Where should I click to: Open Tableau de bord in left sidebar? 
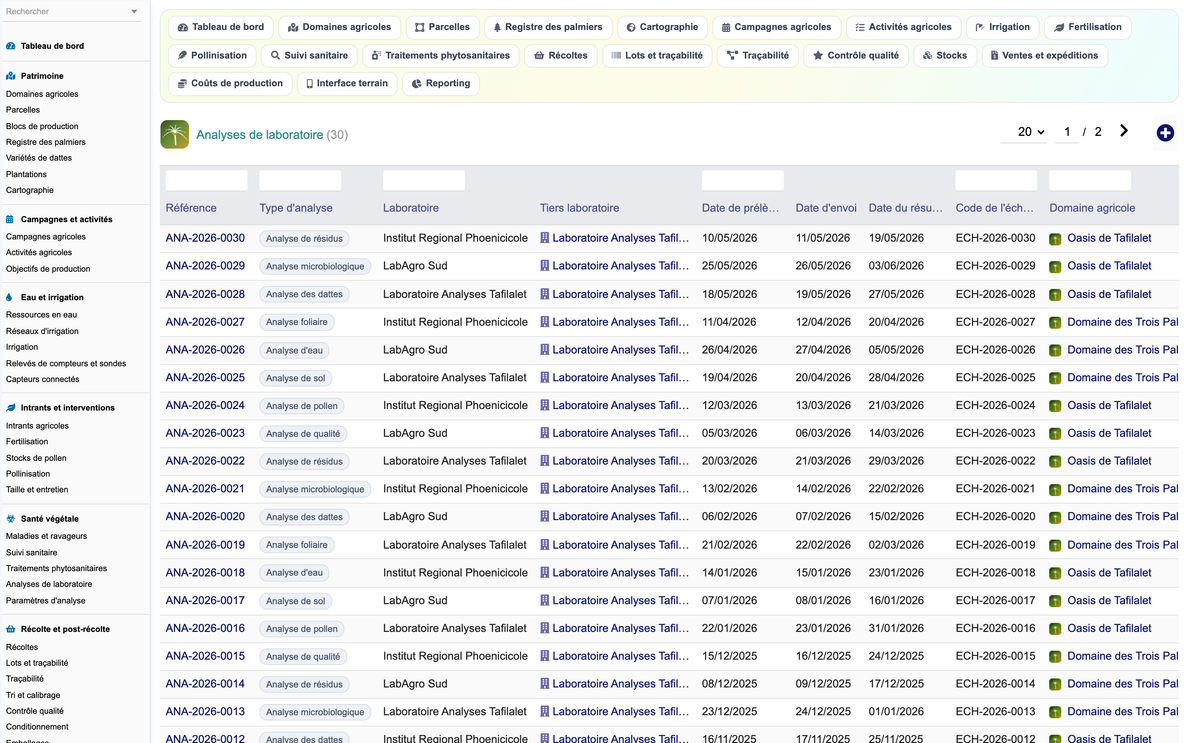click(52, 46)
